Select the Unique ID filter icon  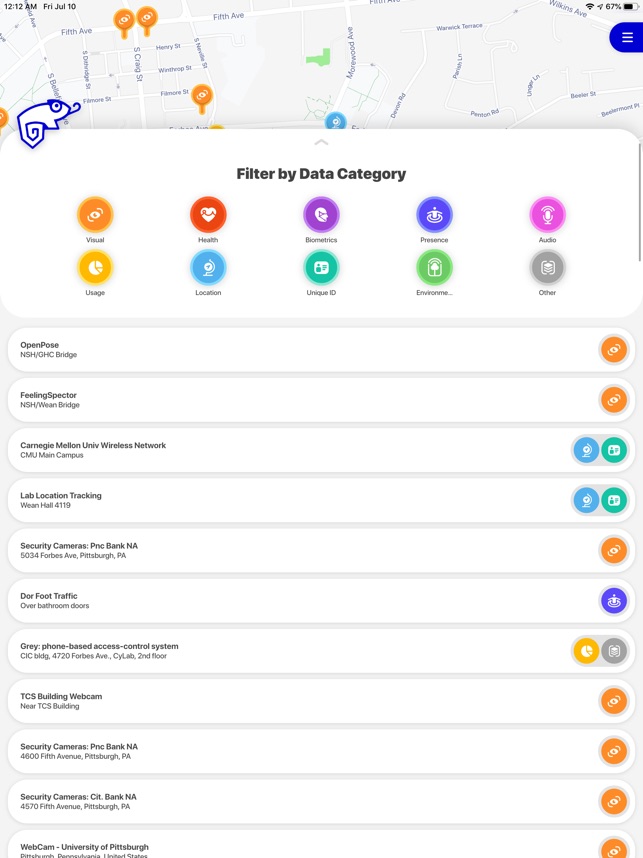[x=321, y=267]
